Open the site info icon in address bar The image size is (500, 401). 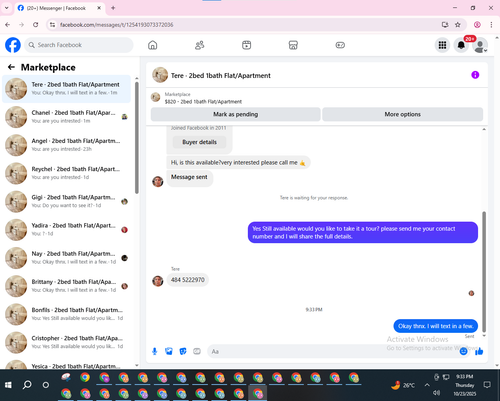[52, 25]
